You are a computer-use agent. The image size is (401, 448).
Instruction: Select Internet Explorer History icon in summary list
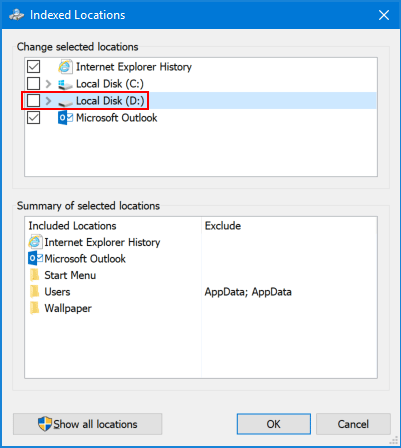click(35, 242)
